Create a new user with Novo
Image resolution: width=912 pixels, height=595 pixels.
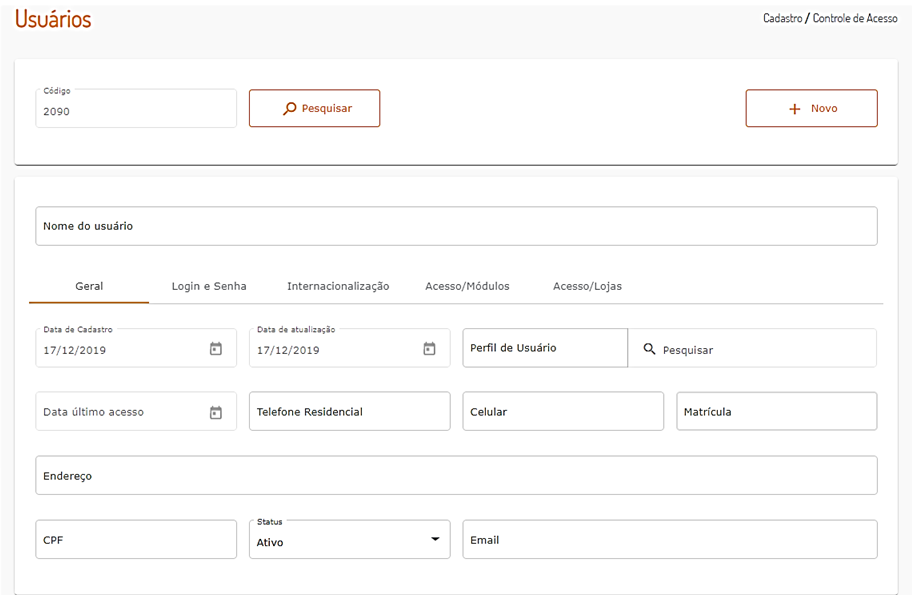pos(811,109)
